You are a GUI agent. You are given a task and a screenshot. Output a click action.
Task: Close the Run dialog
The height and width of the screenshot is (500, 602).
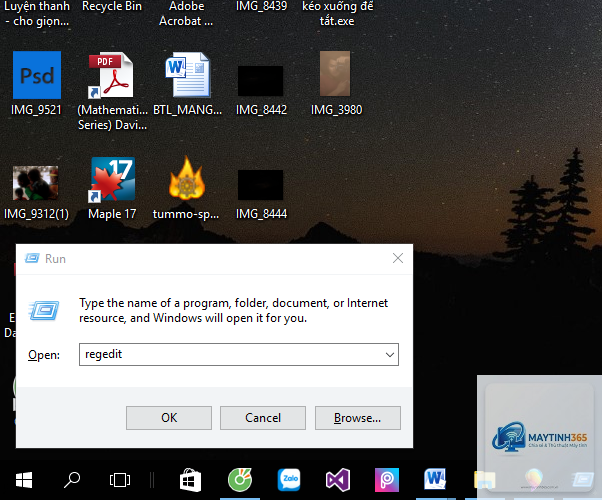point(398,258)
